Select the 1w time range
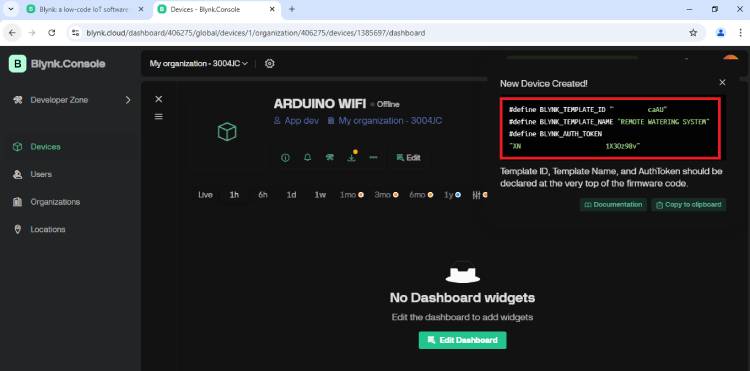750x371 pixels. tap(320, 195)
